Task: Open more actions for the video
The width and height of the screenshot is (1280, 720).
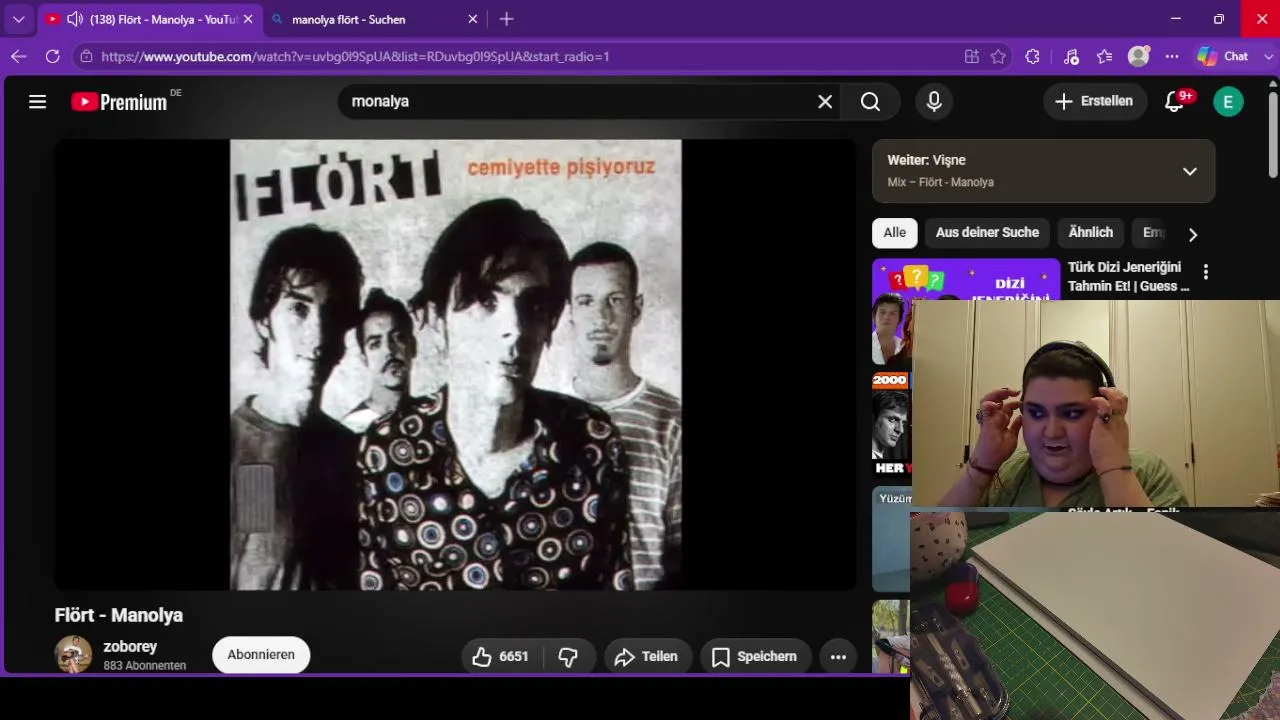Action: coord(838,657)
